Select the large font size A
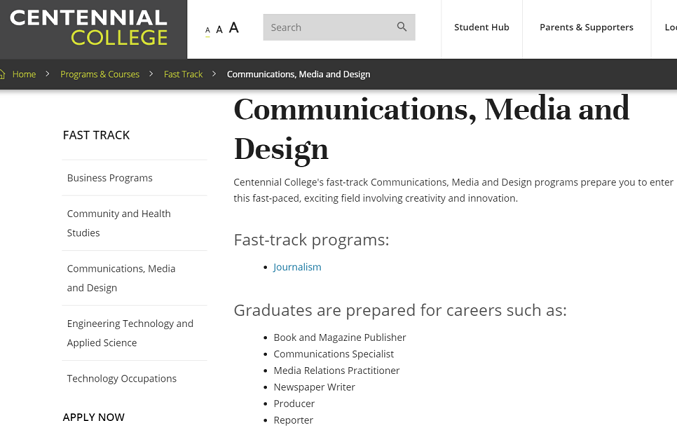Screen dimensions: 677x430 tap(234, 28)
